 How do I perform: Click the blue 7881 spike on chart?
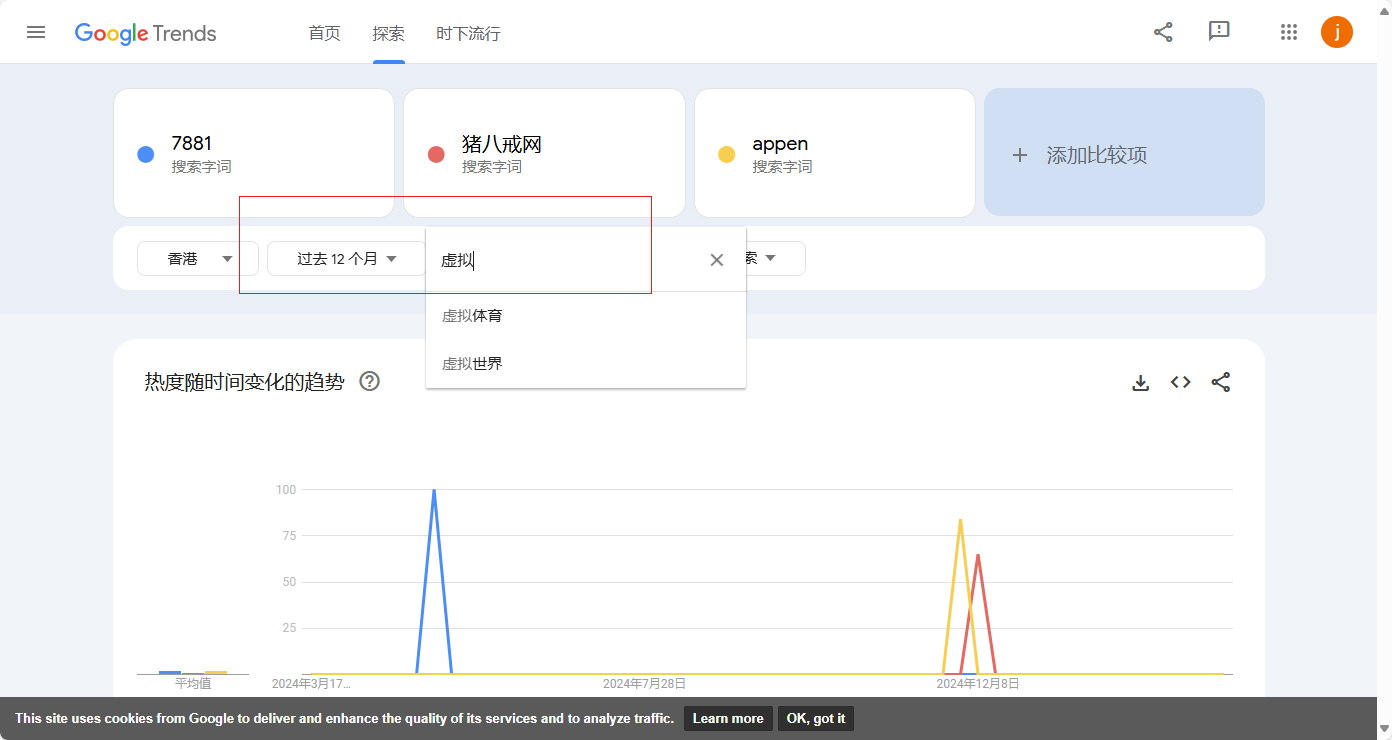tap(434, 491)
